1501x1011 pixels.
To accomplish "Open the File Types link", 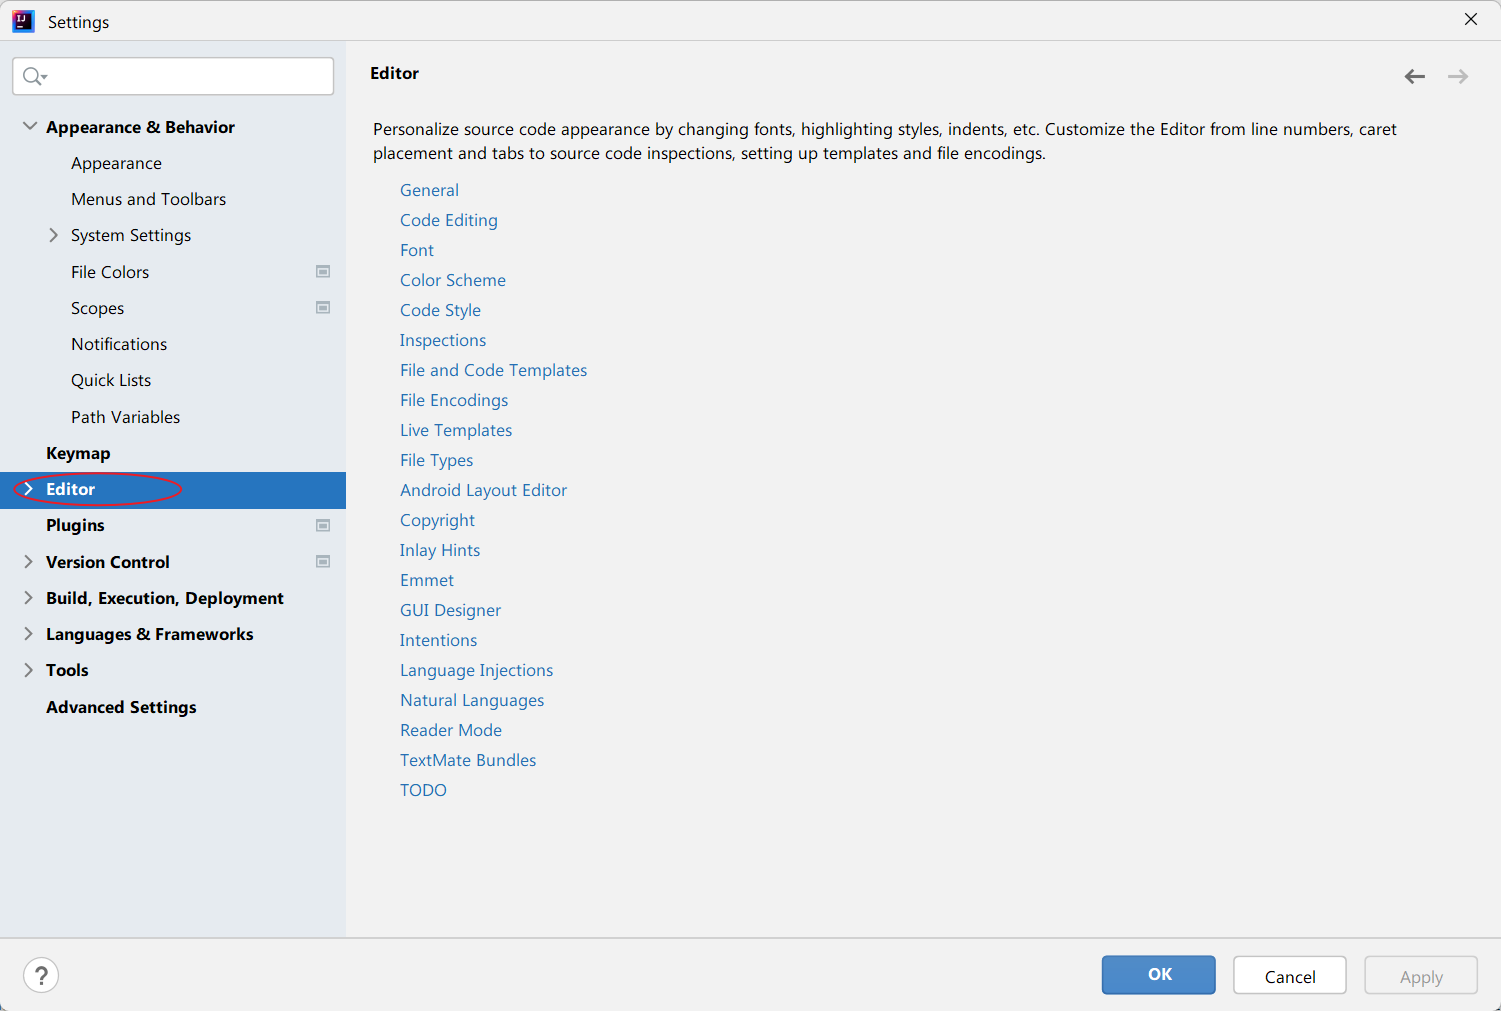I will [x=437, y=460].
